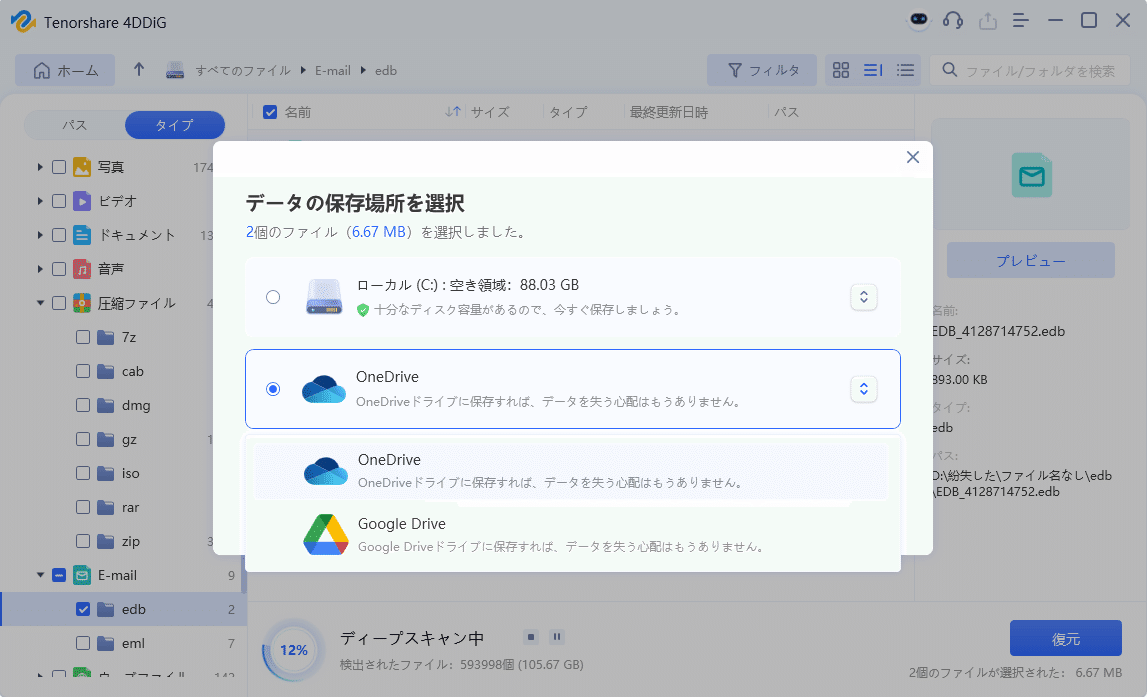Click the search magnifier icon
Image resolution: width=1147 pixels, height=697 pixels.
949,70
